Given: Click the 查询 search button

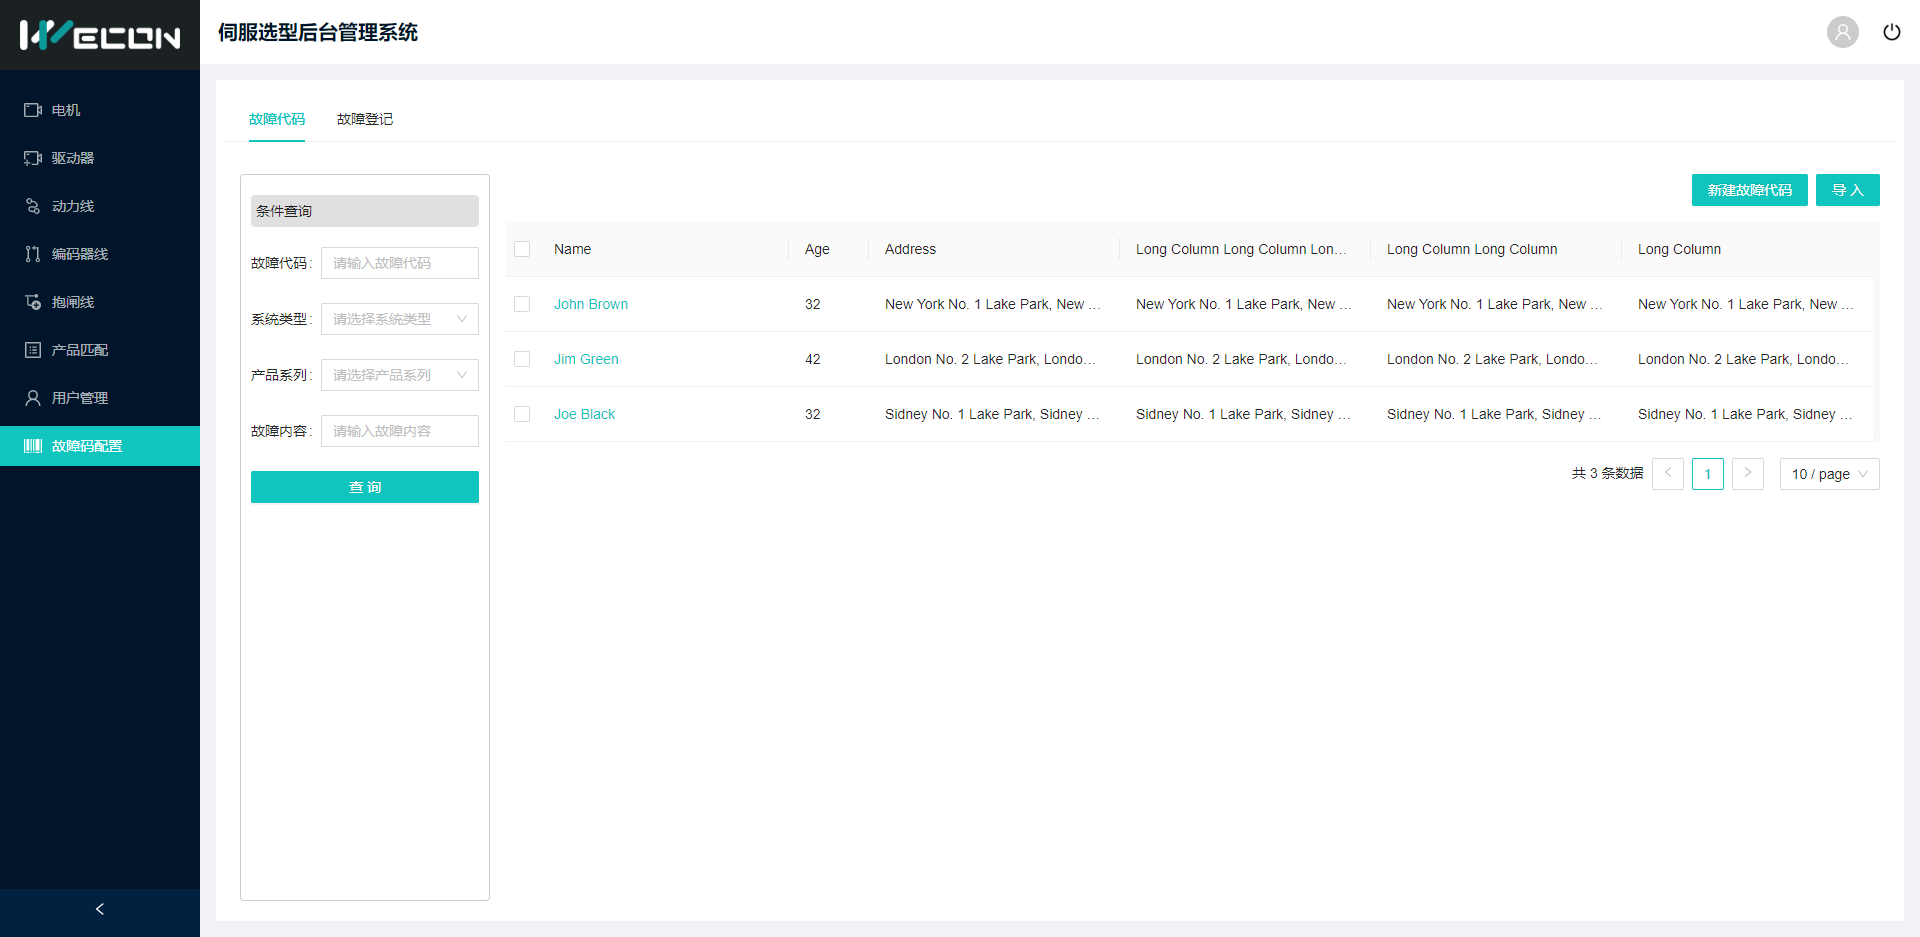Looking at the screenshot, I should pos(365,487).
